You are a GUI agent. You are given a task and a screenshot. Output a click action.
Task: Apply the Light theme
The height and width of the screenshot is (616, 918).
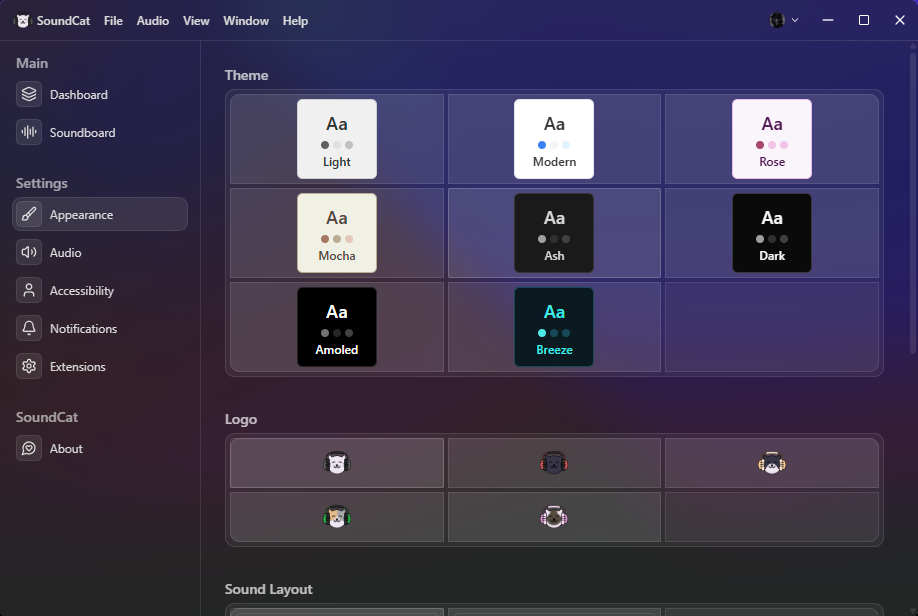click(337, 139)
